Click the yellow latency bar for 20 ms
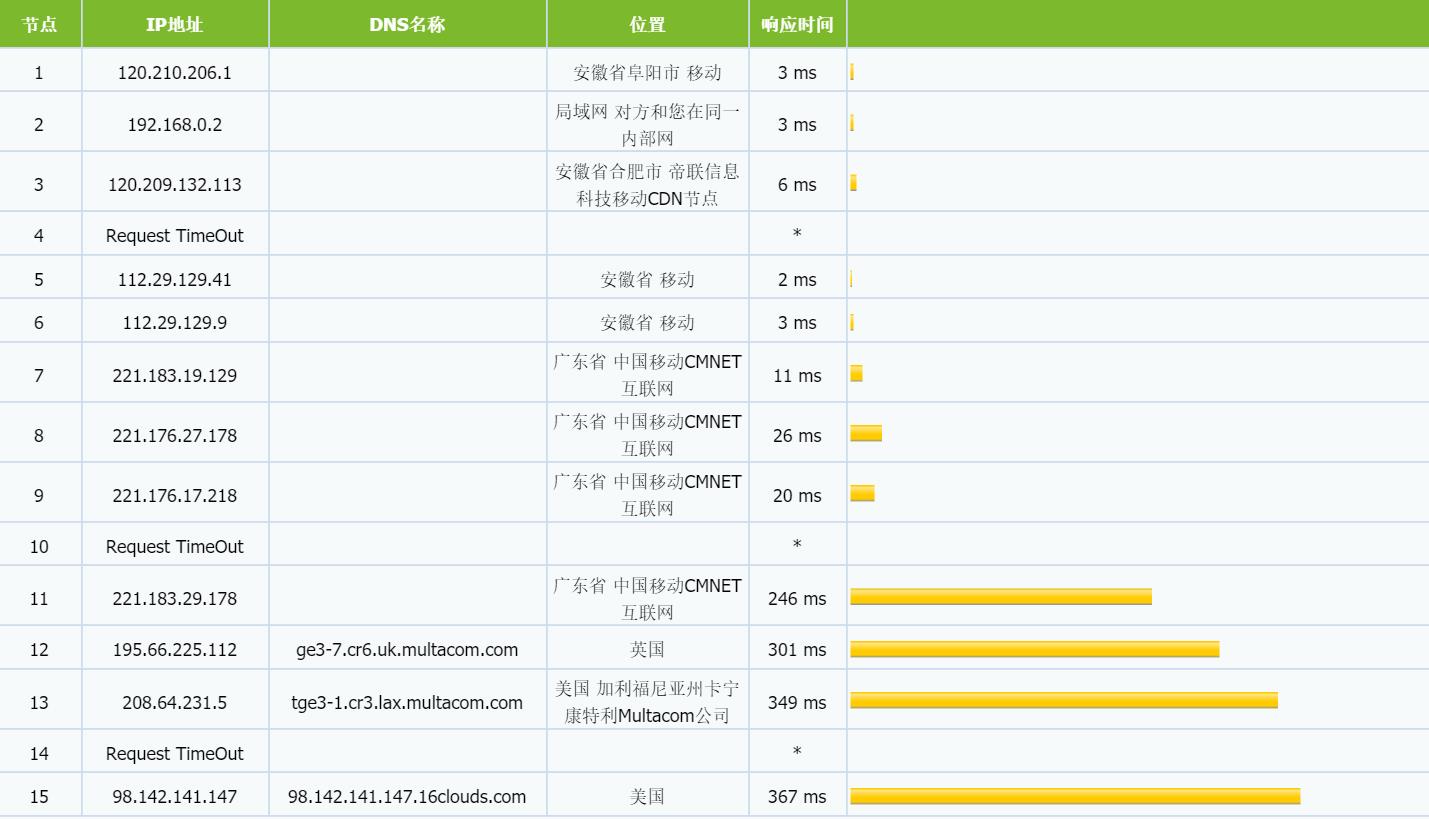 862,493
